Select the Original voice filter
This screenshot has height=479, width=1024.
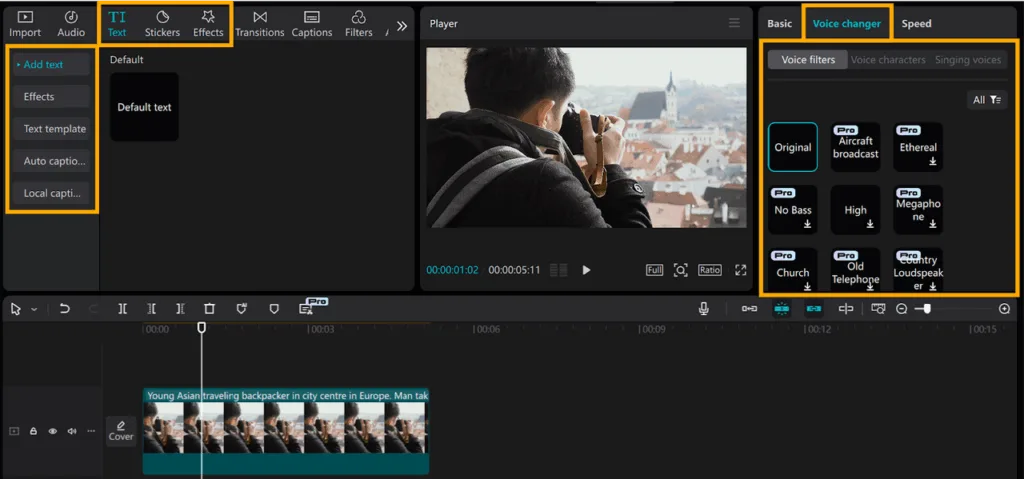792,147
